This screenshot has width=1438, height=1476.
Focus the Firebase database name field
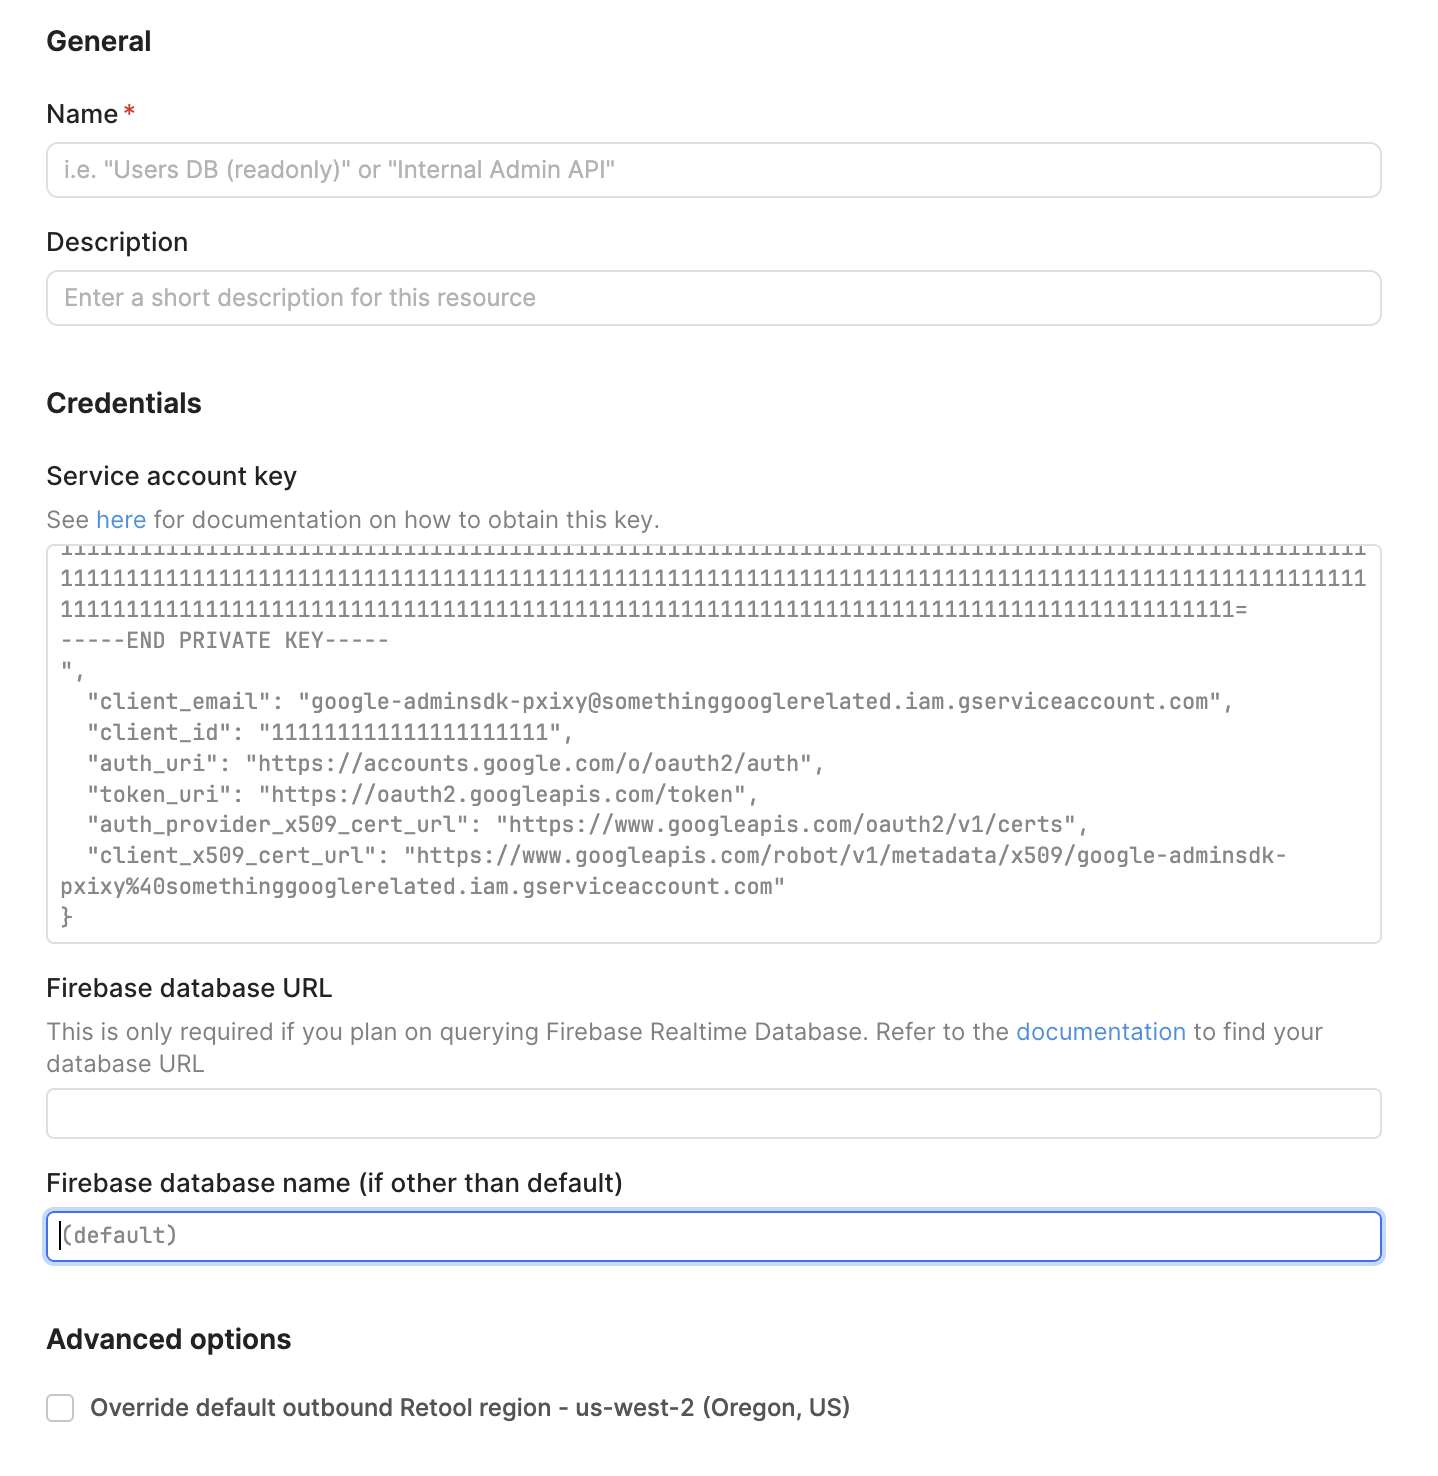(x=713, y=1236)
